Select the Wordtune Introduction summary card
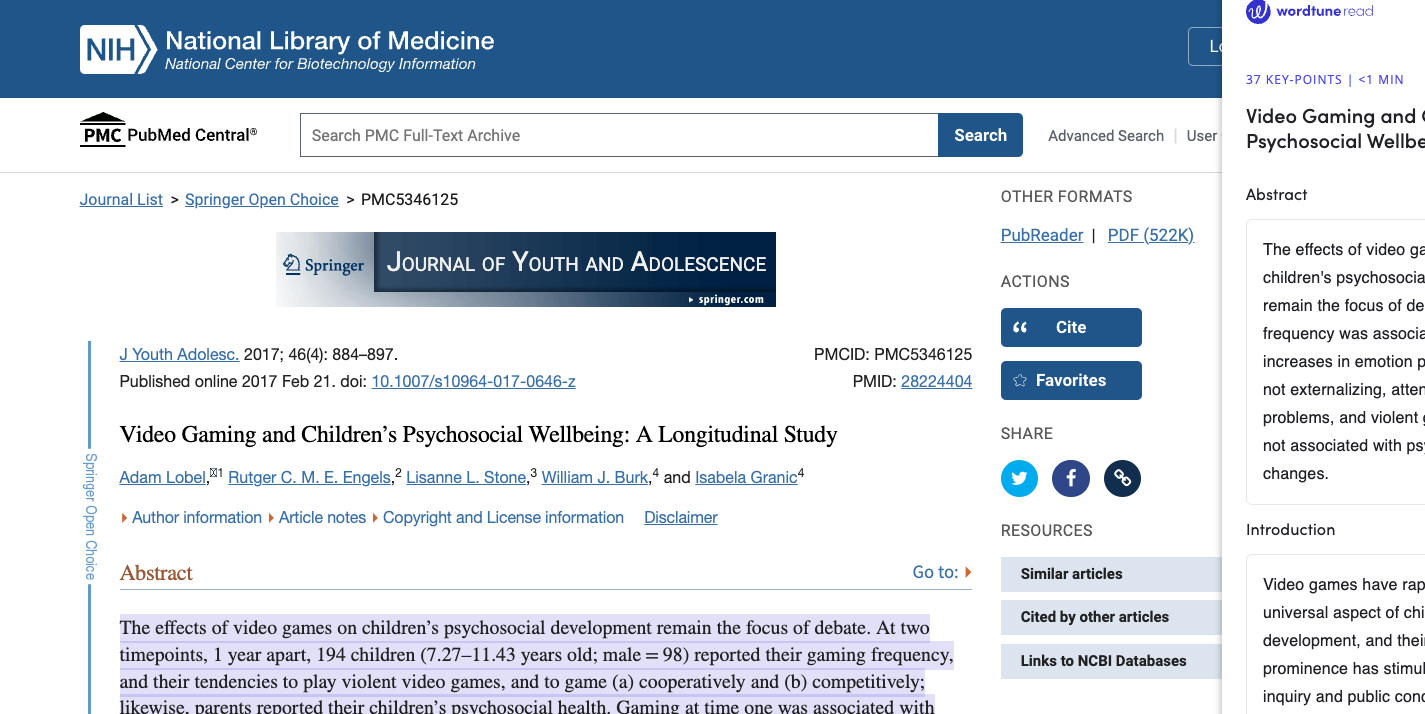This screenshot has width=1425, height=714. (x=1336, y=635)
